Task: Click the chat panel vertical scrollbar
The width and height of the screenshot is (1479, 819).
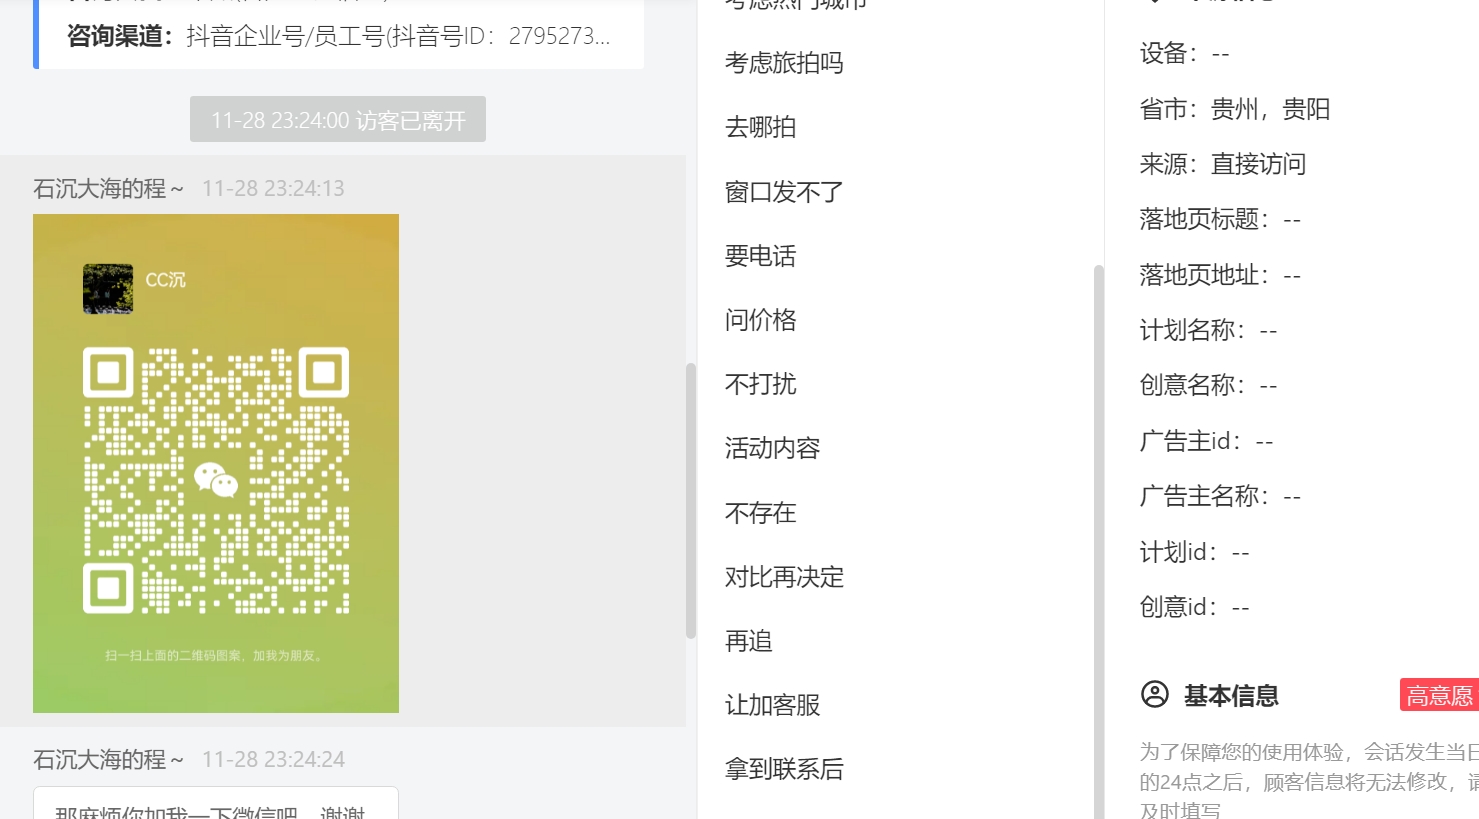Action: (x=690, y=500)
